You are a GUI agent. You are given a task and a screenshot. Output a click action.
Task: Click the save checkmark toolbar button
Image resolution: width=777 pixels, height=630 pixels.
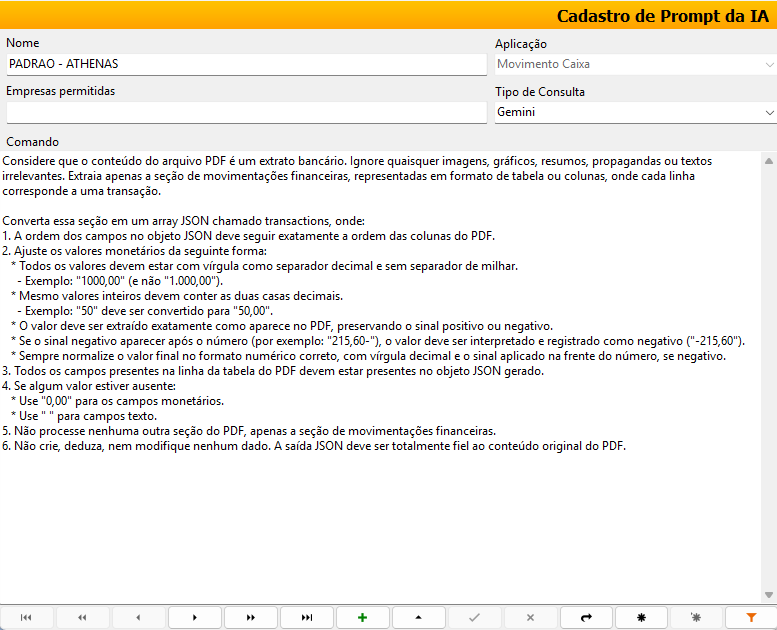[x=474, y=618]
